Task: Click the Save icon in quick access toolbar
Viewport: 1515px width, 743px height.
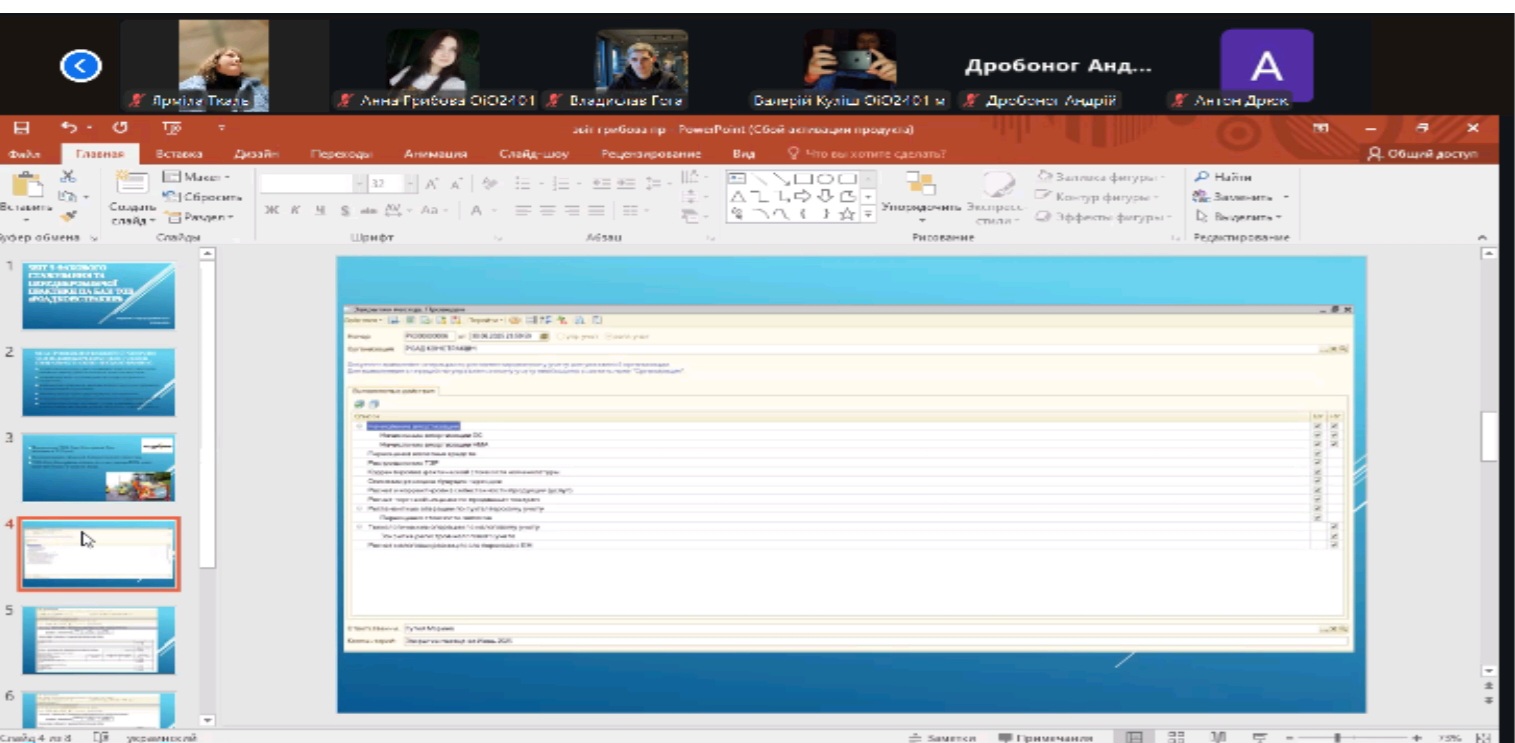Action: point(21,128)
